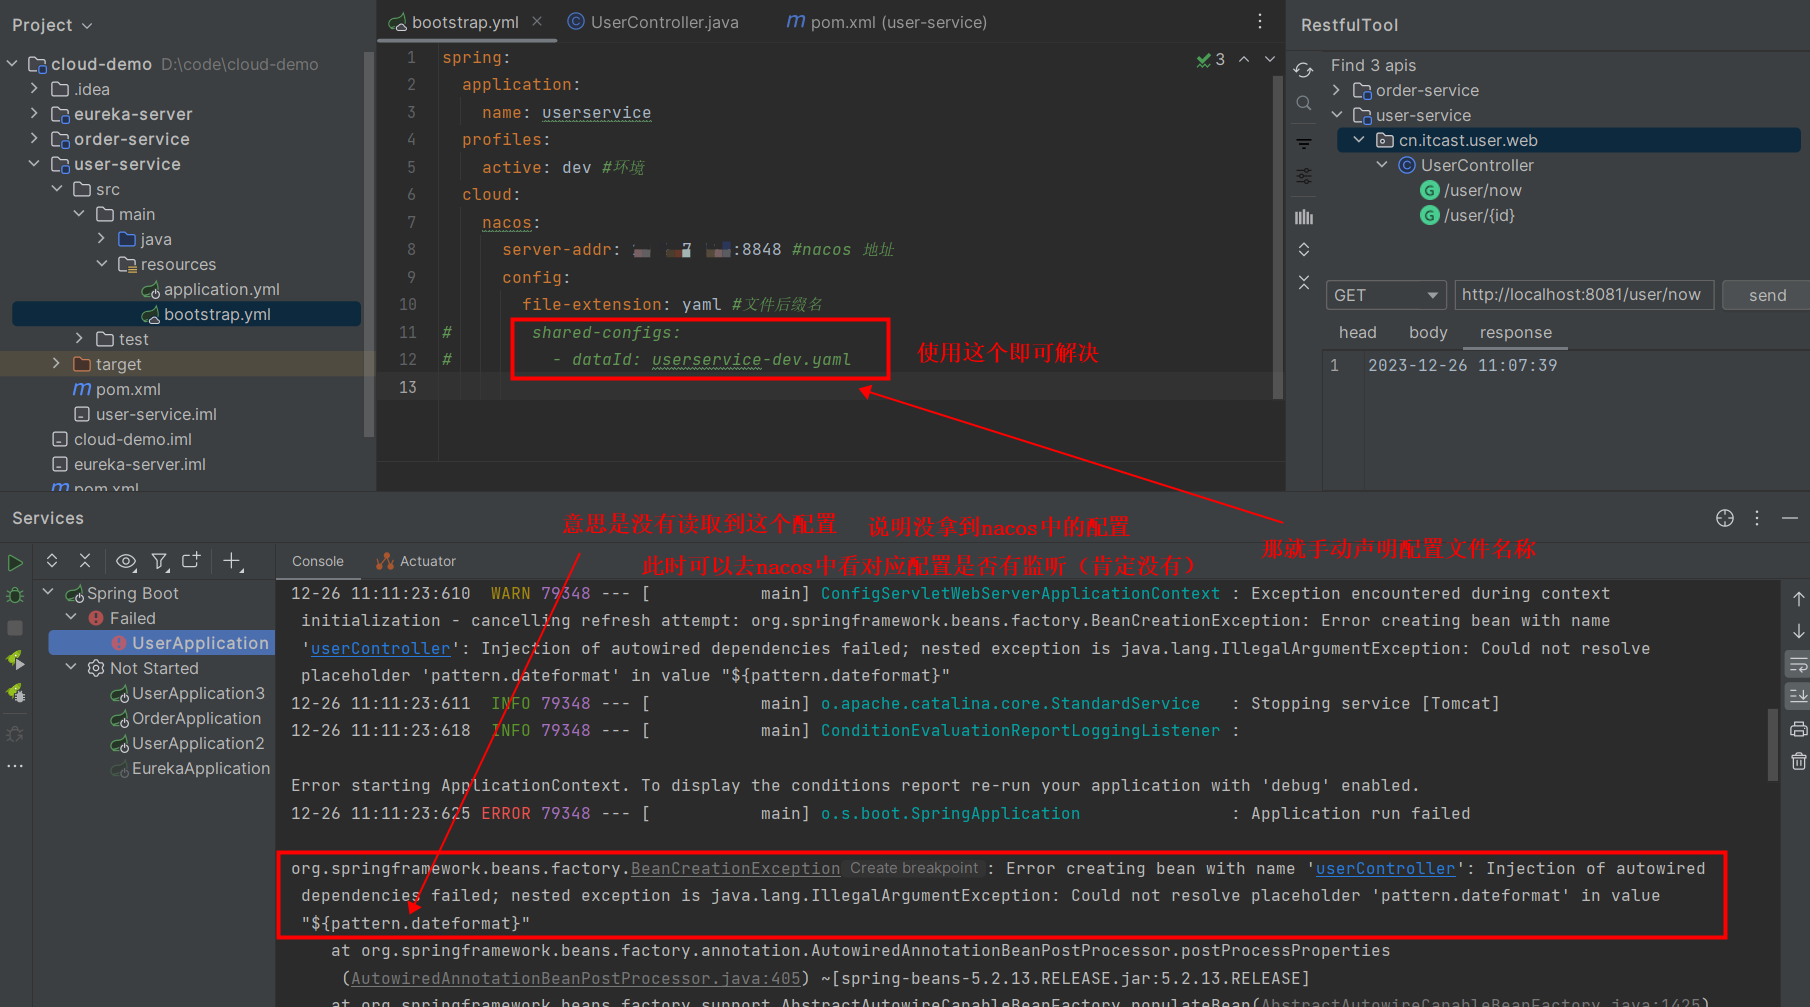1810x1007 pixels.
Task: Open the eye view options in Services
Action: coord(126,562)
